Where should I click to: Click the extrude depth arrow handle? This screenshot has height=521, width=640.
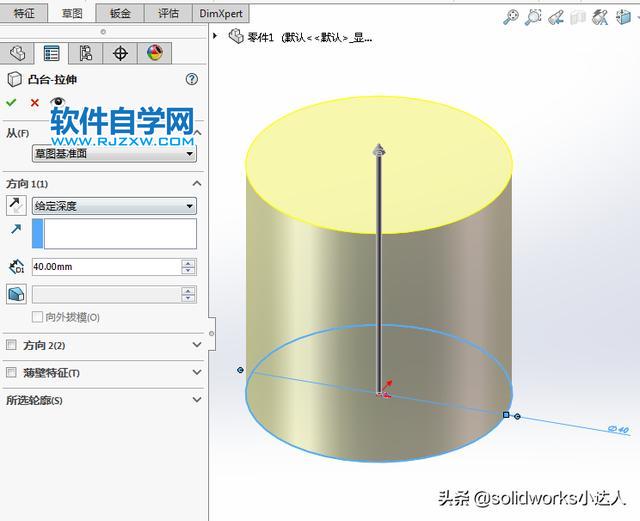click(x=379, y=150)
